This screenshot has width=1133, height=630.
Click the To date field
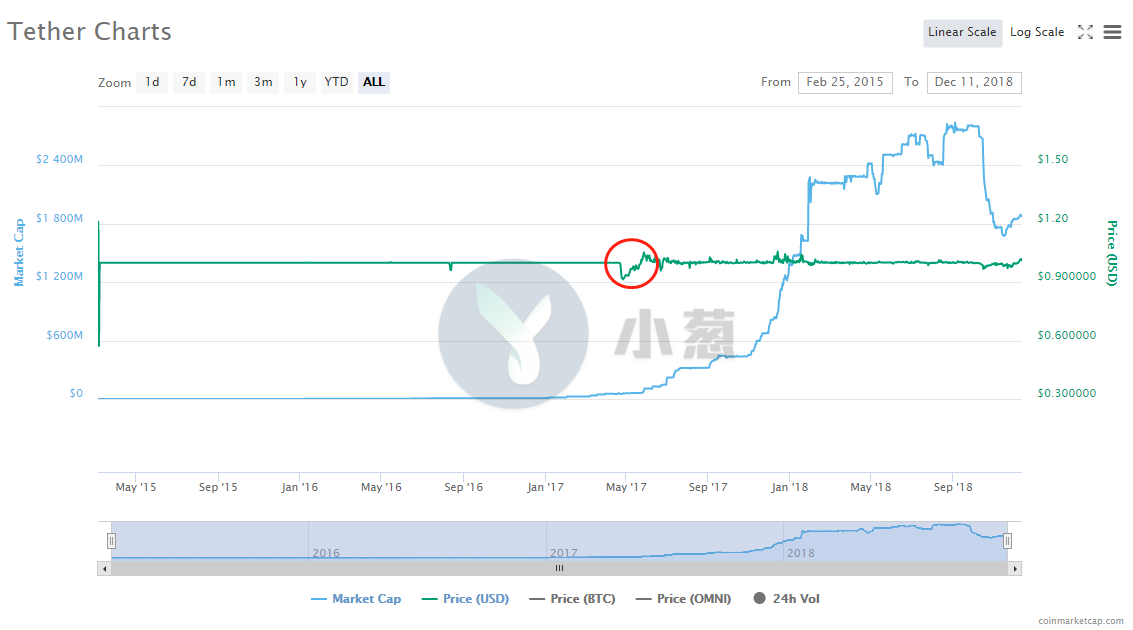pos(974,82)
